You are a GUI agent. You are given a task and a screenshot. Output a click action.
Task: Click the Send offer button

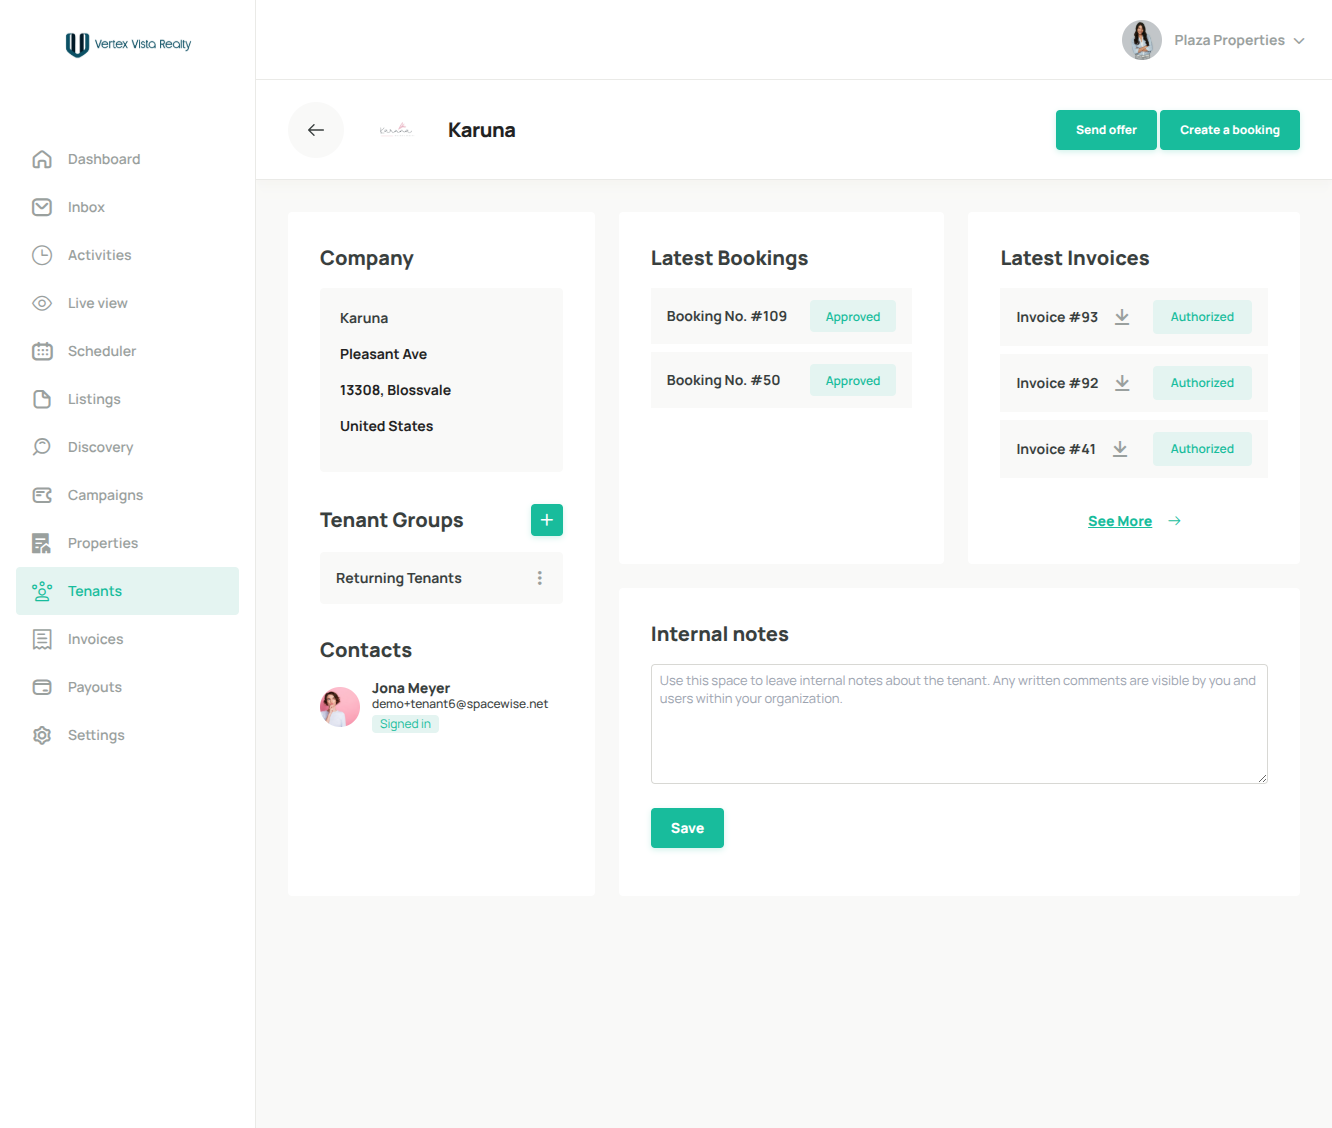click(x=1106, y=130)
